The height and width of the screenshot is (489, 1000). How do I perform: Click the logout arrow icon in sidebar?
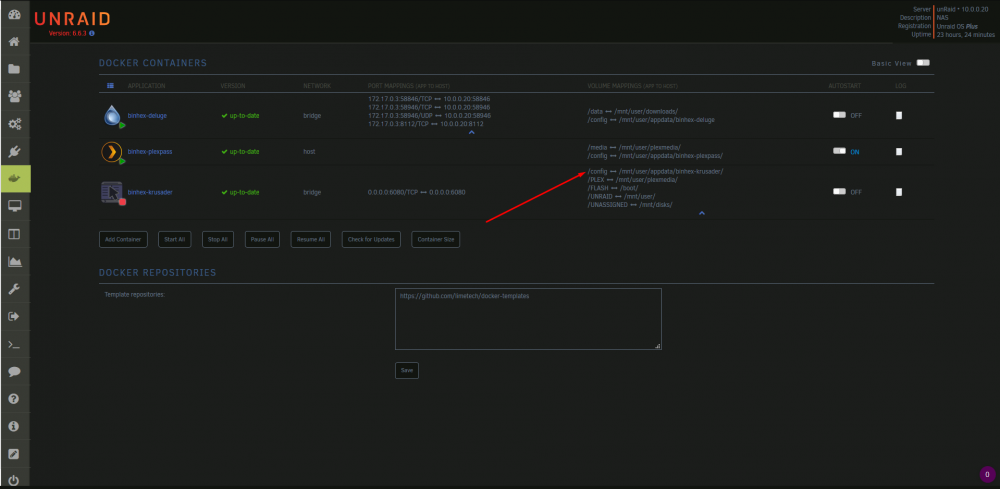[14, 316]
